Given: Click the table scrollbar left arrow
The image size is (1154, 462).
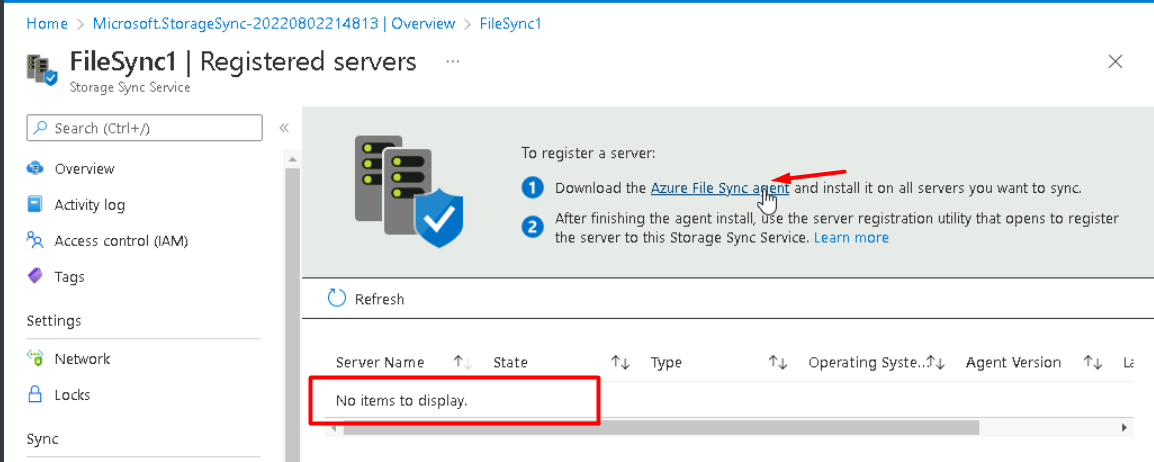Looking at the screenshot, I should 331,427.
